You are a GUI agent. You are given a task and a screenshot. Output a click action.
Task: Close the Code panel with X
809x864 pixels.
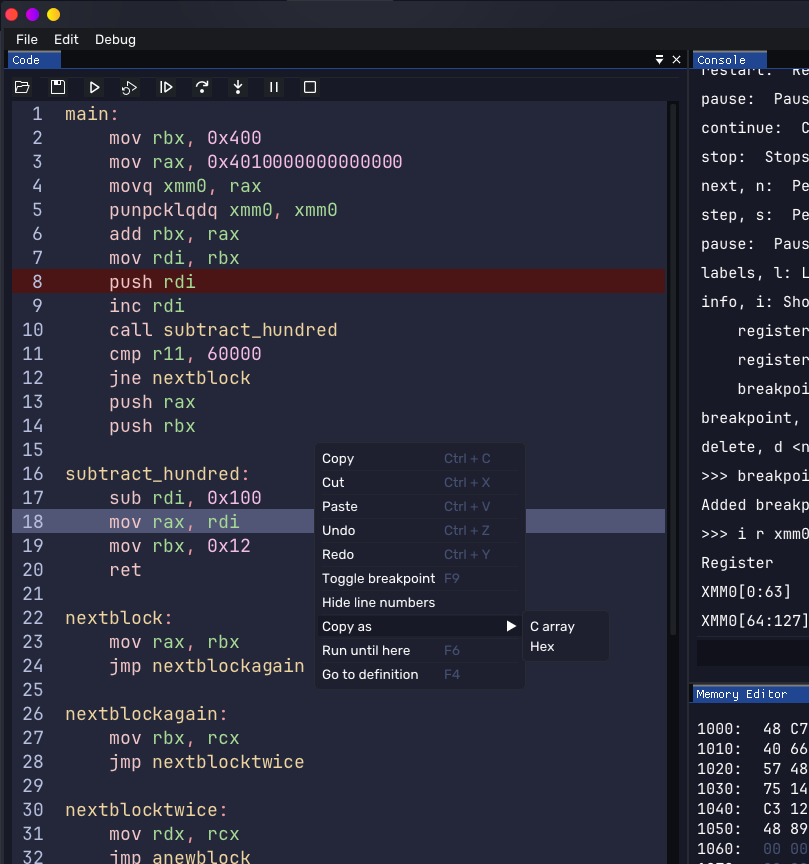pyautogui.click(x=676, y=60)
